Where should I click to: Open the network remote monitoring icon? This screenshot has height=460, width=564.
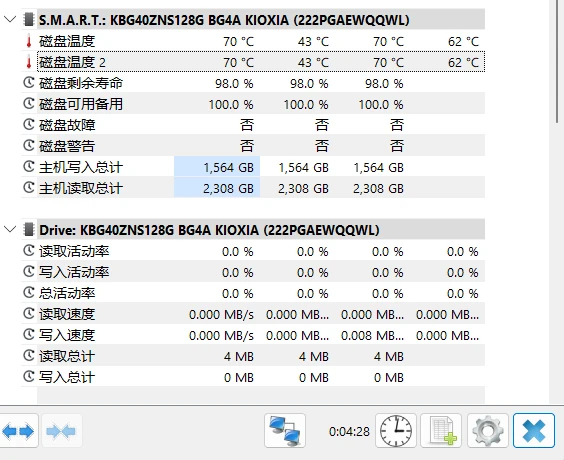(285, 431)
